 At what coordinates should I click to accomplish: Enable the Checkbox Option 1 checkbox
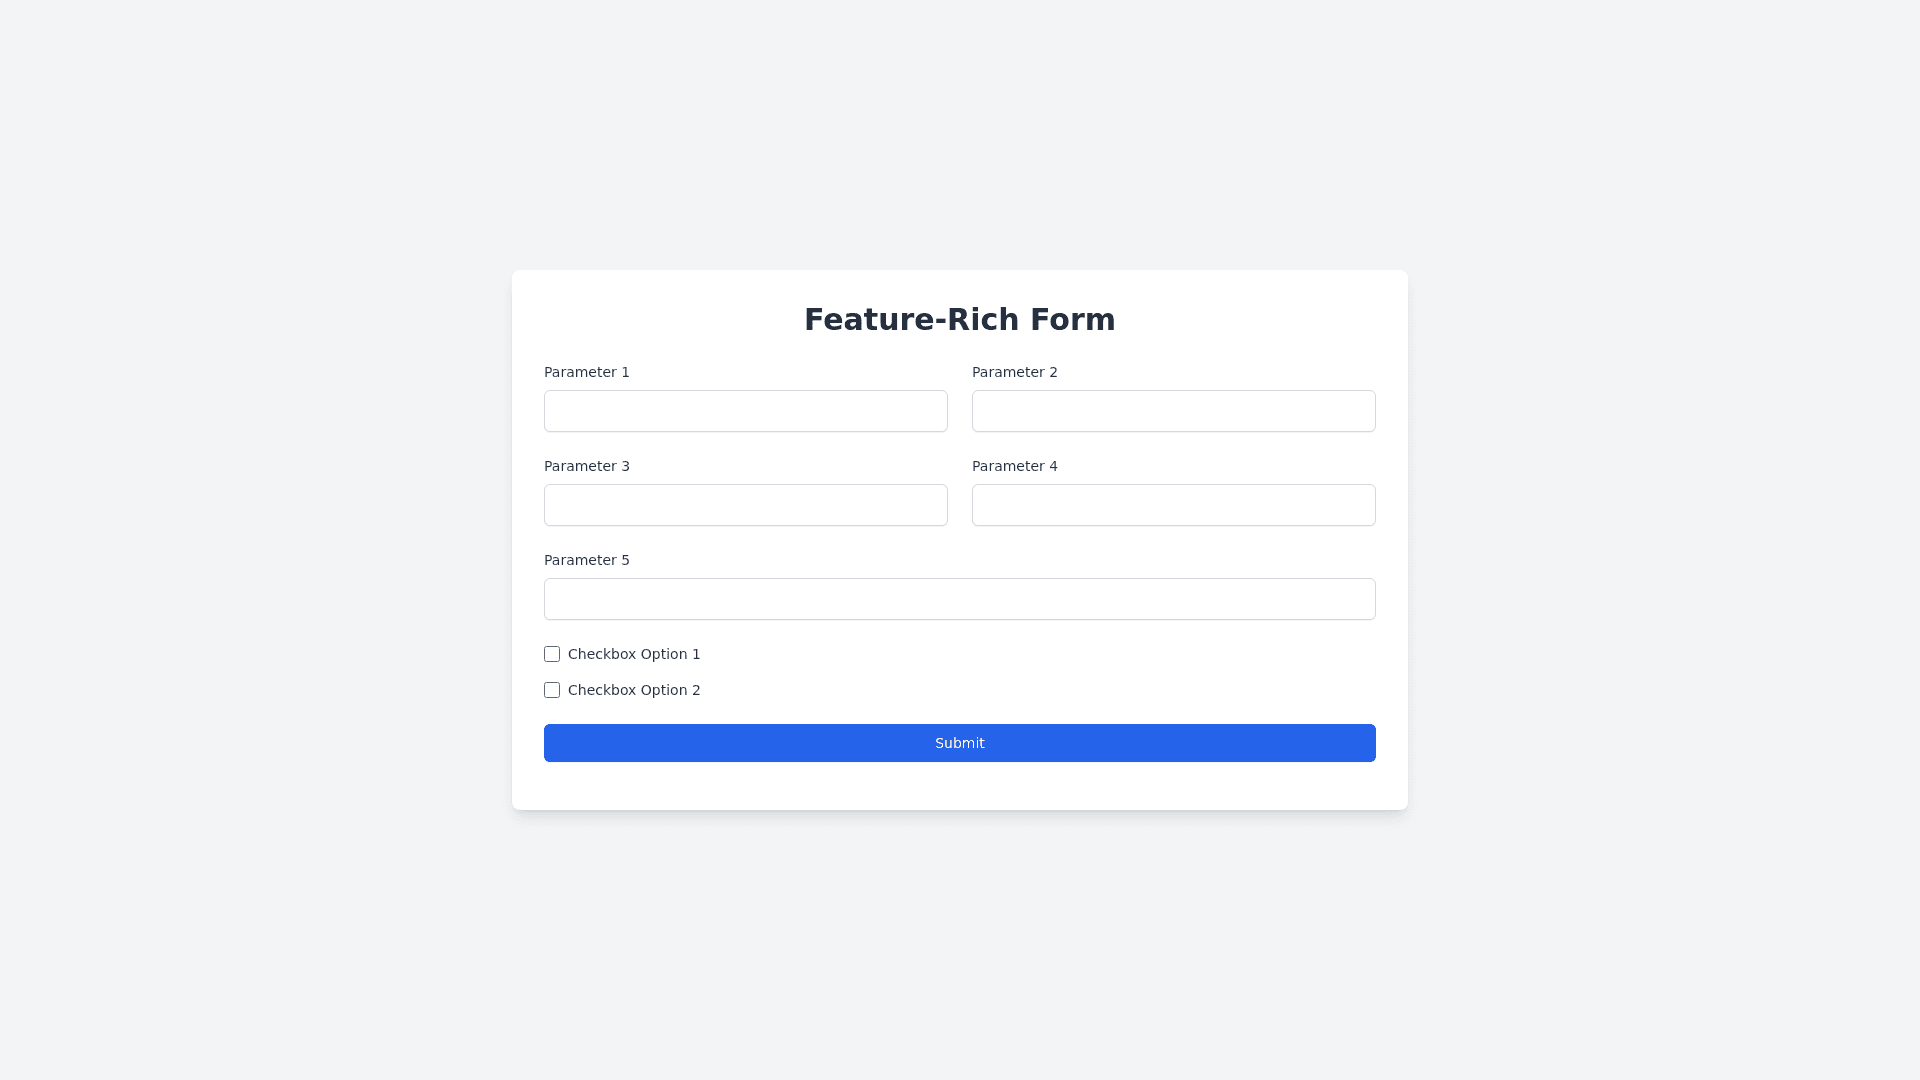click(x=552, y=654)
